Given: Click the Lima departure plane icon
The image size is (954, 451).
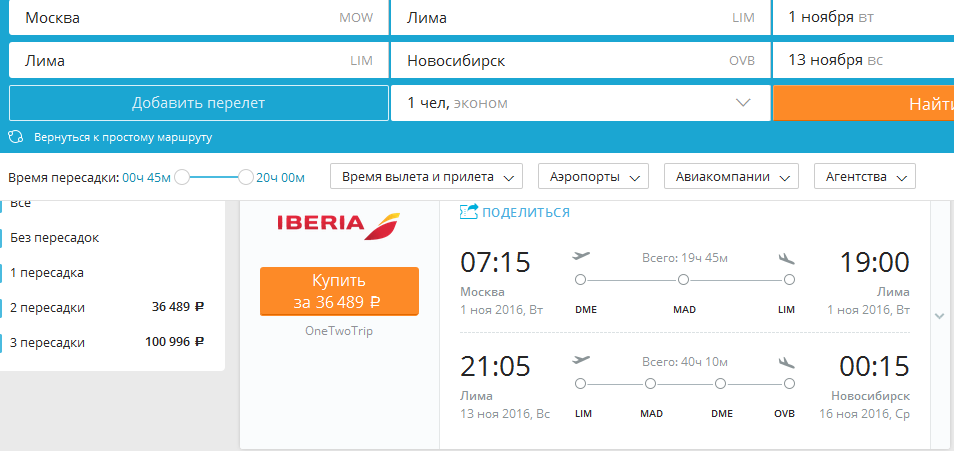Looking at the screenshot, I should (x=581, y=360).
